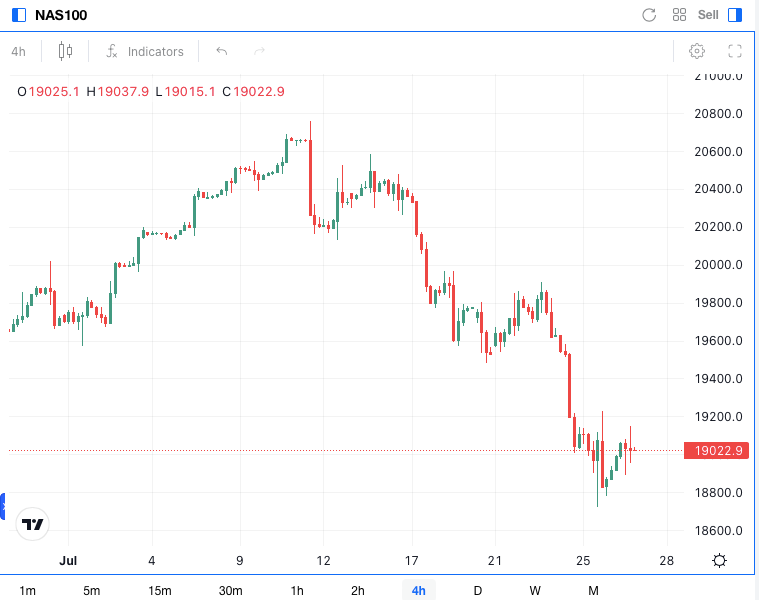Select the 15m timeframe tab

click(x=159, y=590)
